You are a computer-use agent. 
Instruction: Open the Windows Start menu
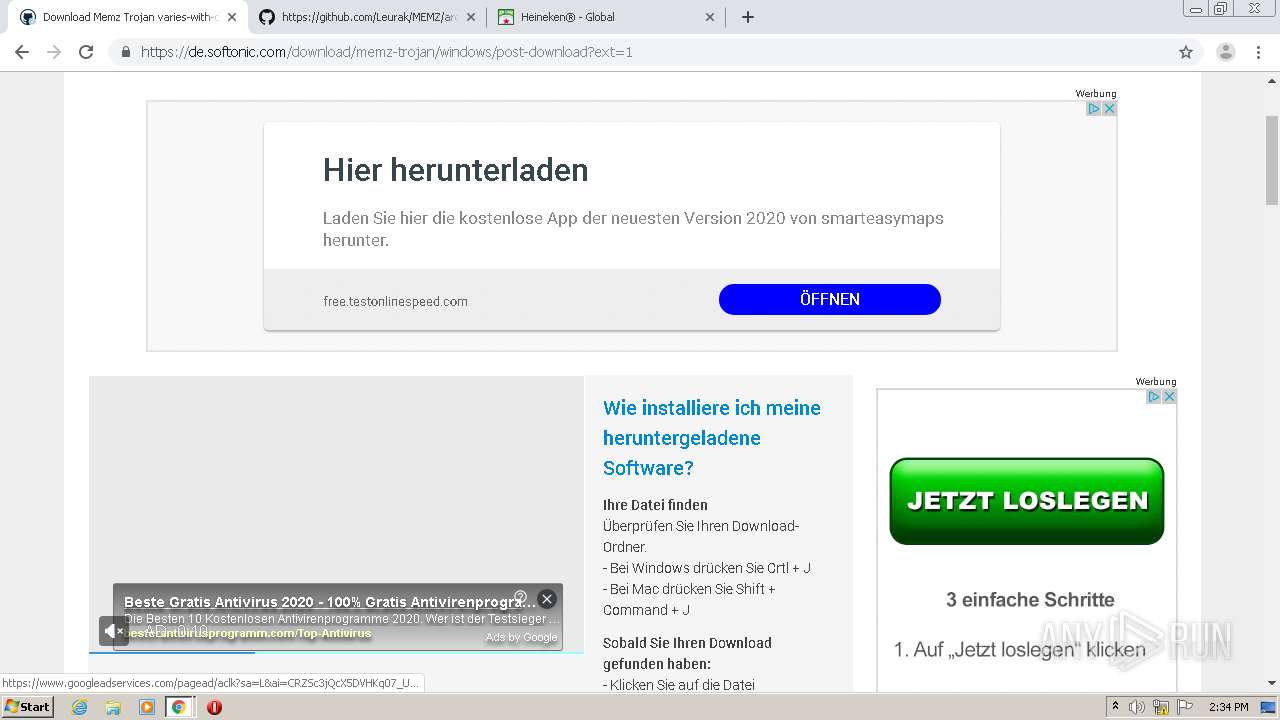click(28, 707)
